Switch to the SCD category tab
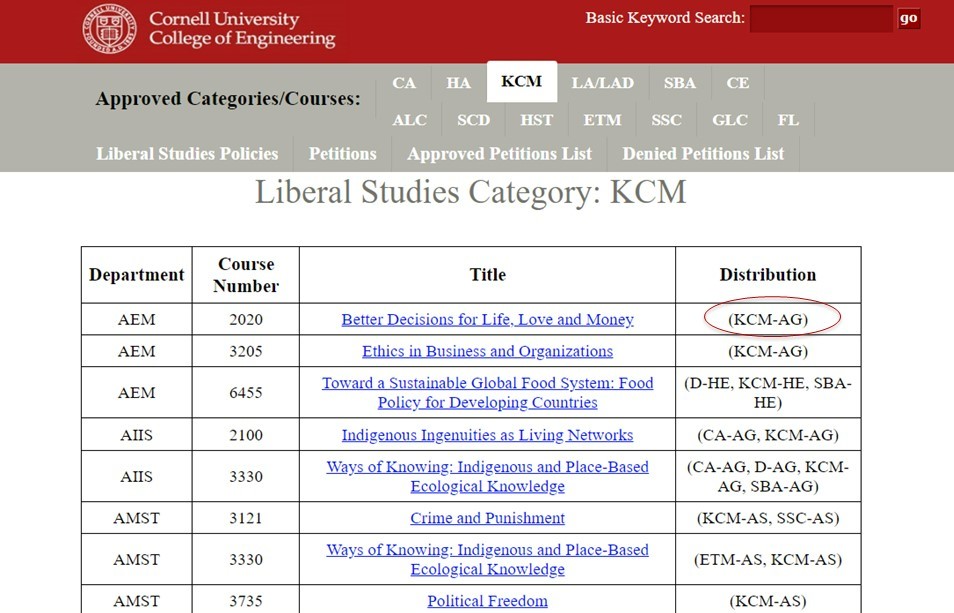 (473, 119)
